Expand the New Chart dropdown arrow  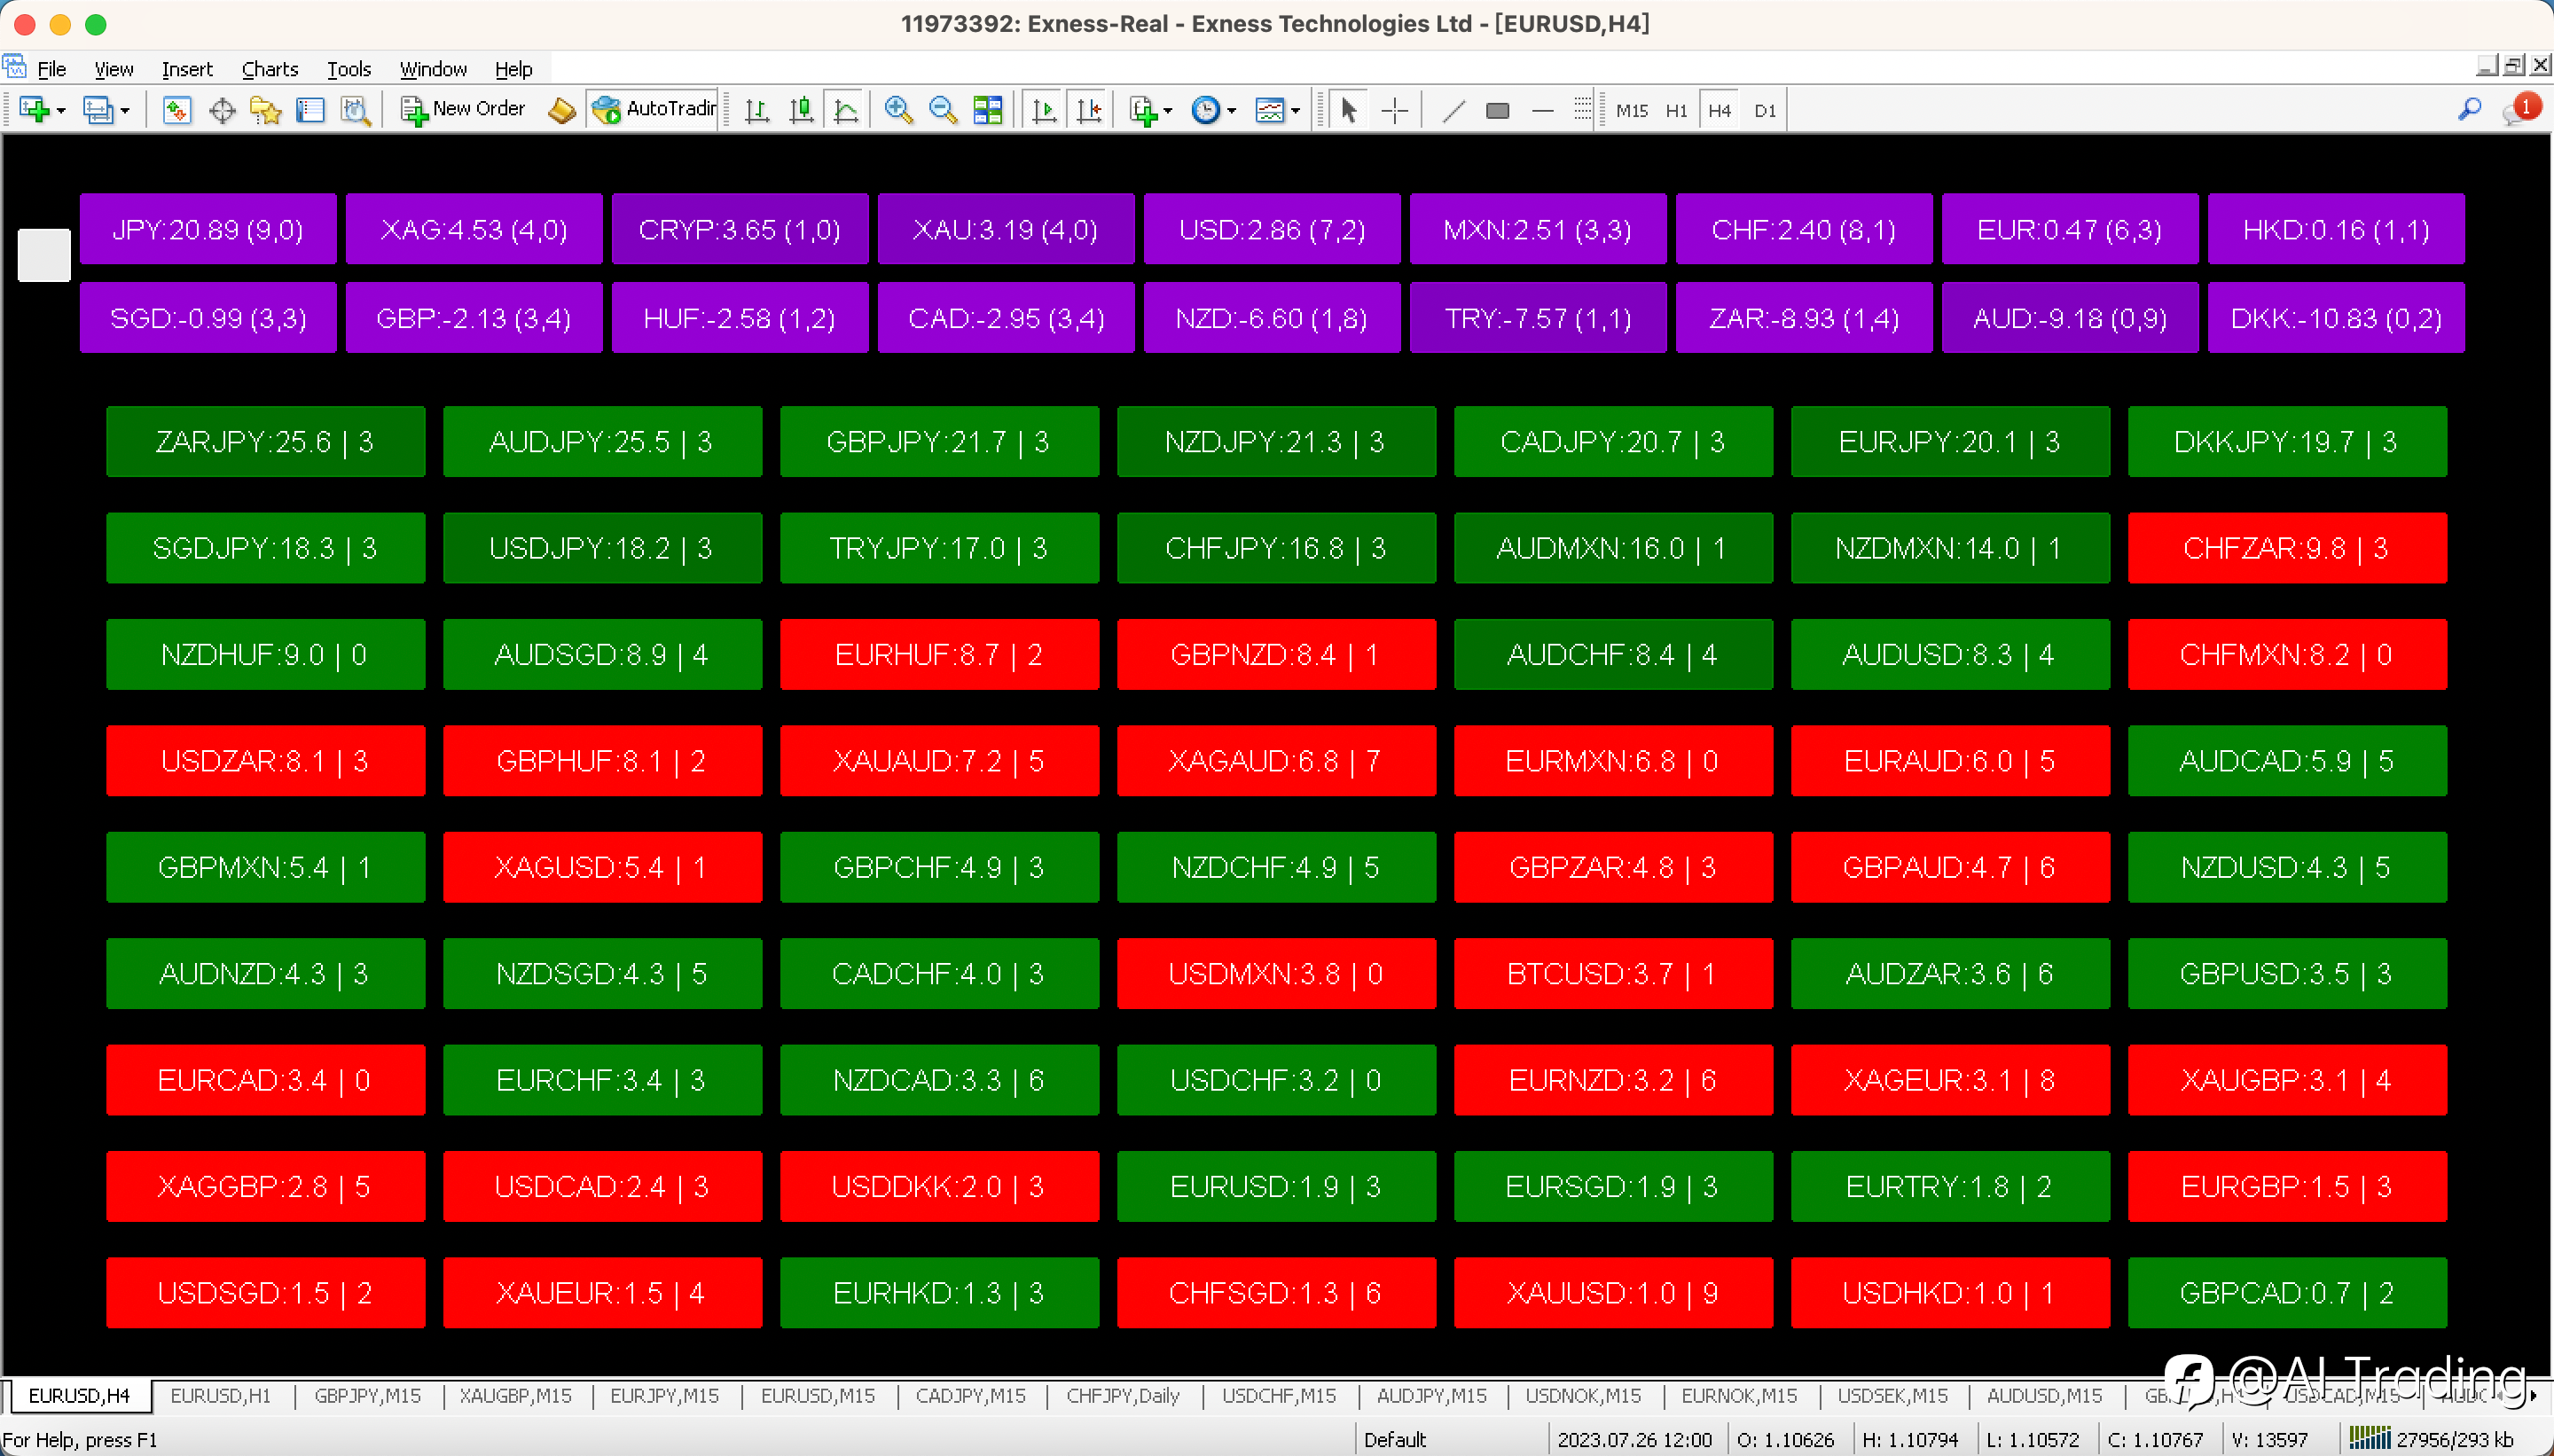61,111
